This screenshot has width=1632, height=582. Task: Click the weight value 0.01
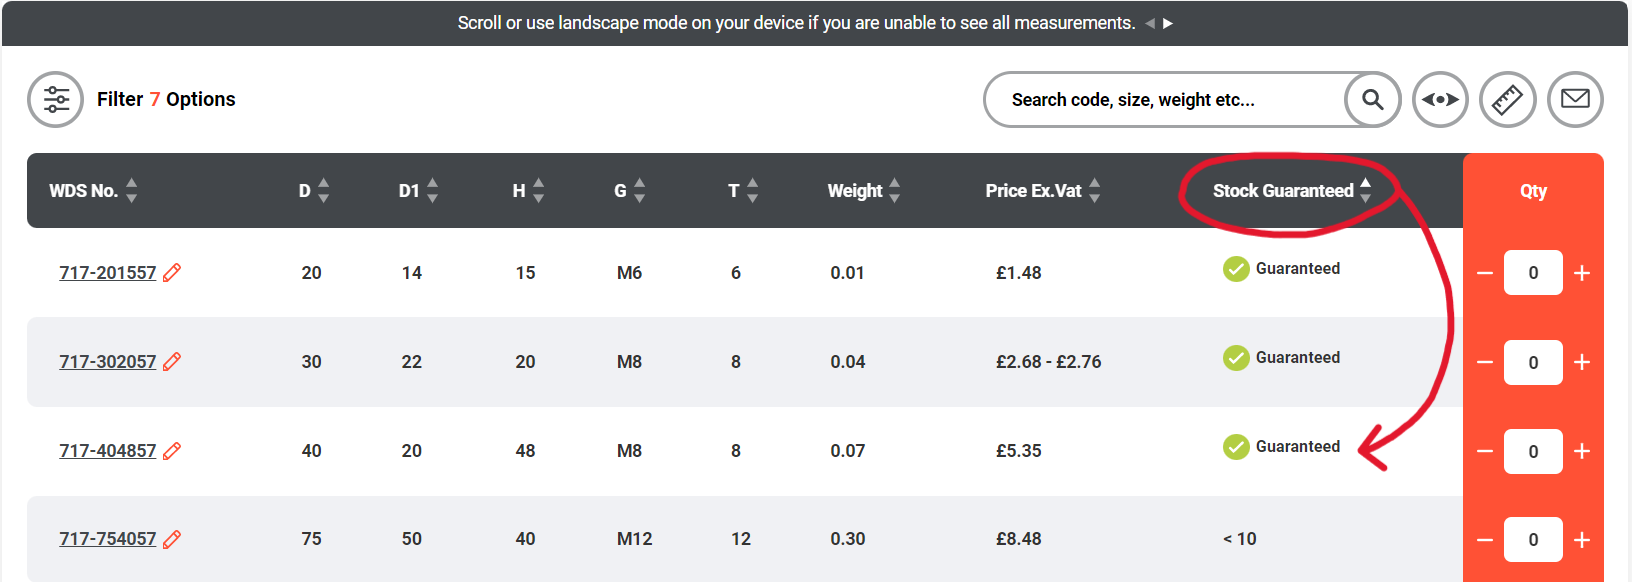coord(847,272)
